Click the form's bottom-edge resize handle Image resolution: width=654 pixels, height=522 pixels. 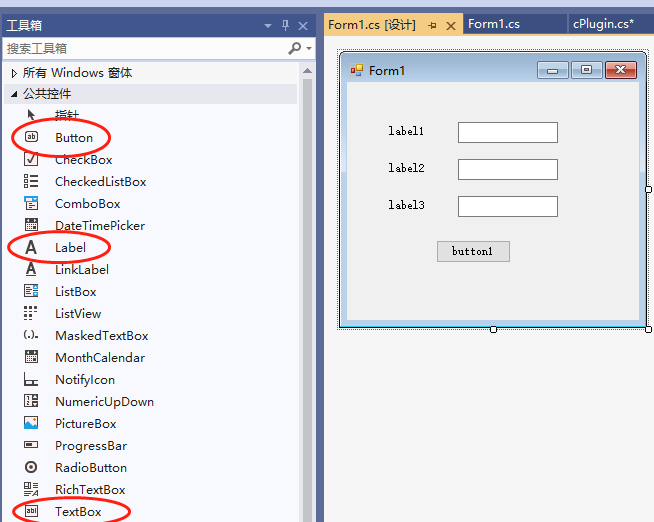pyautogui.click(x=493, y=329)
